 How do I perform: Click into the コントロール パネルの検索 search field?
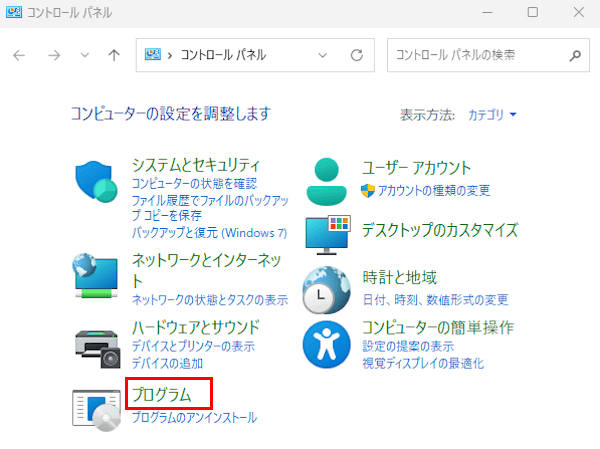pyautogui.click(x=488, y=56)
